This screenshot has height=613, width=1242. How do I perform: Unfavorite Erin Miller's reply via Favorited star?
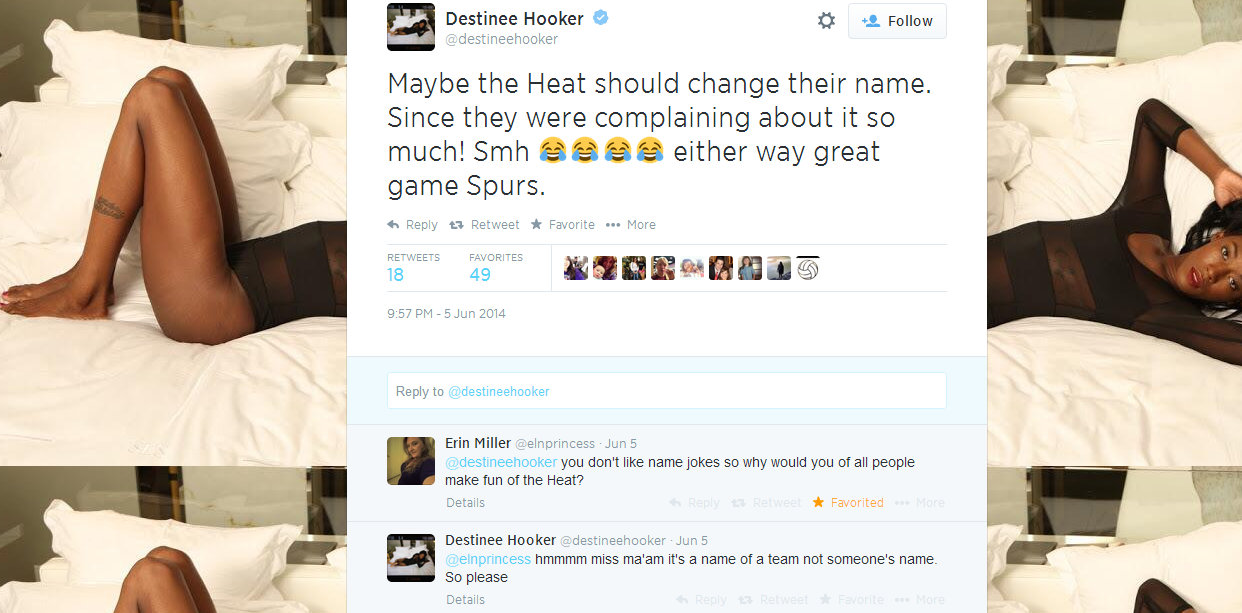pyautogui.click(x=847, y=503)
